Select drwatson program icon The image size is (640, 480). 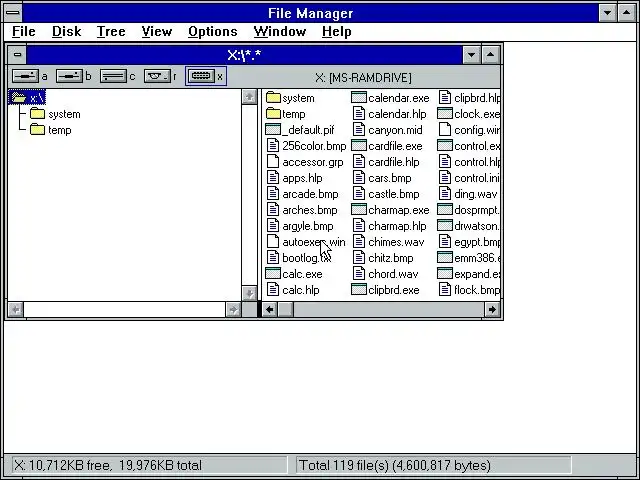click(445, 226)
